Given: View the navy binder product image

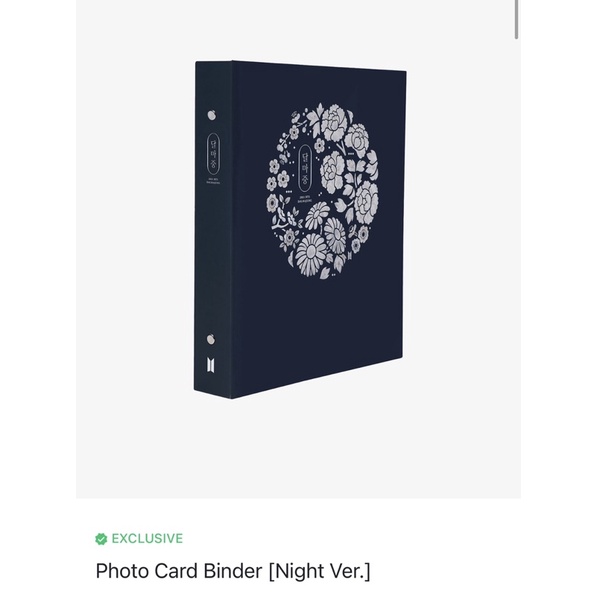Looking at the screenshot, I should coord(300,230).
